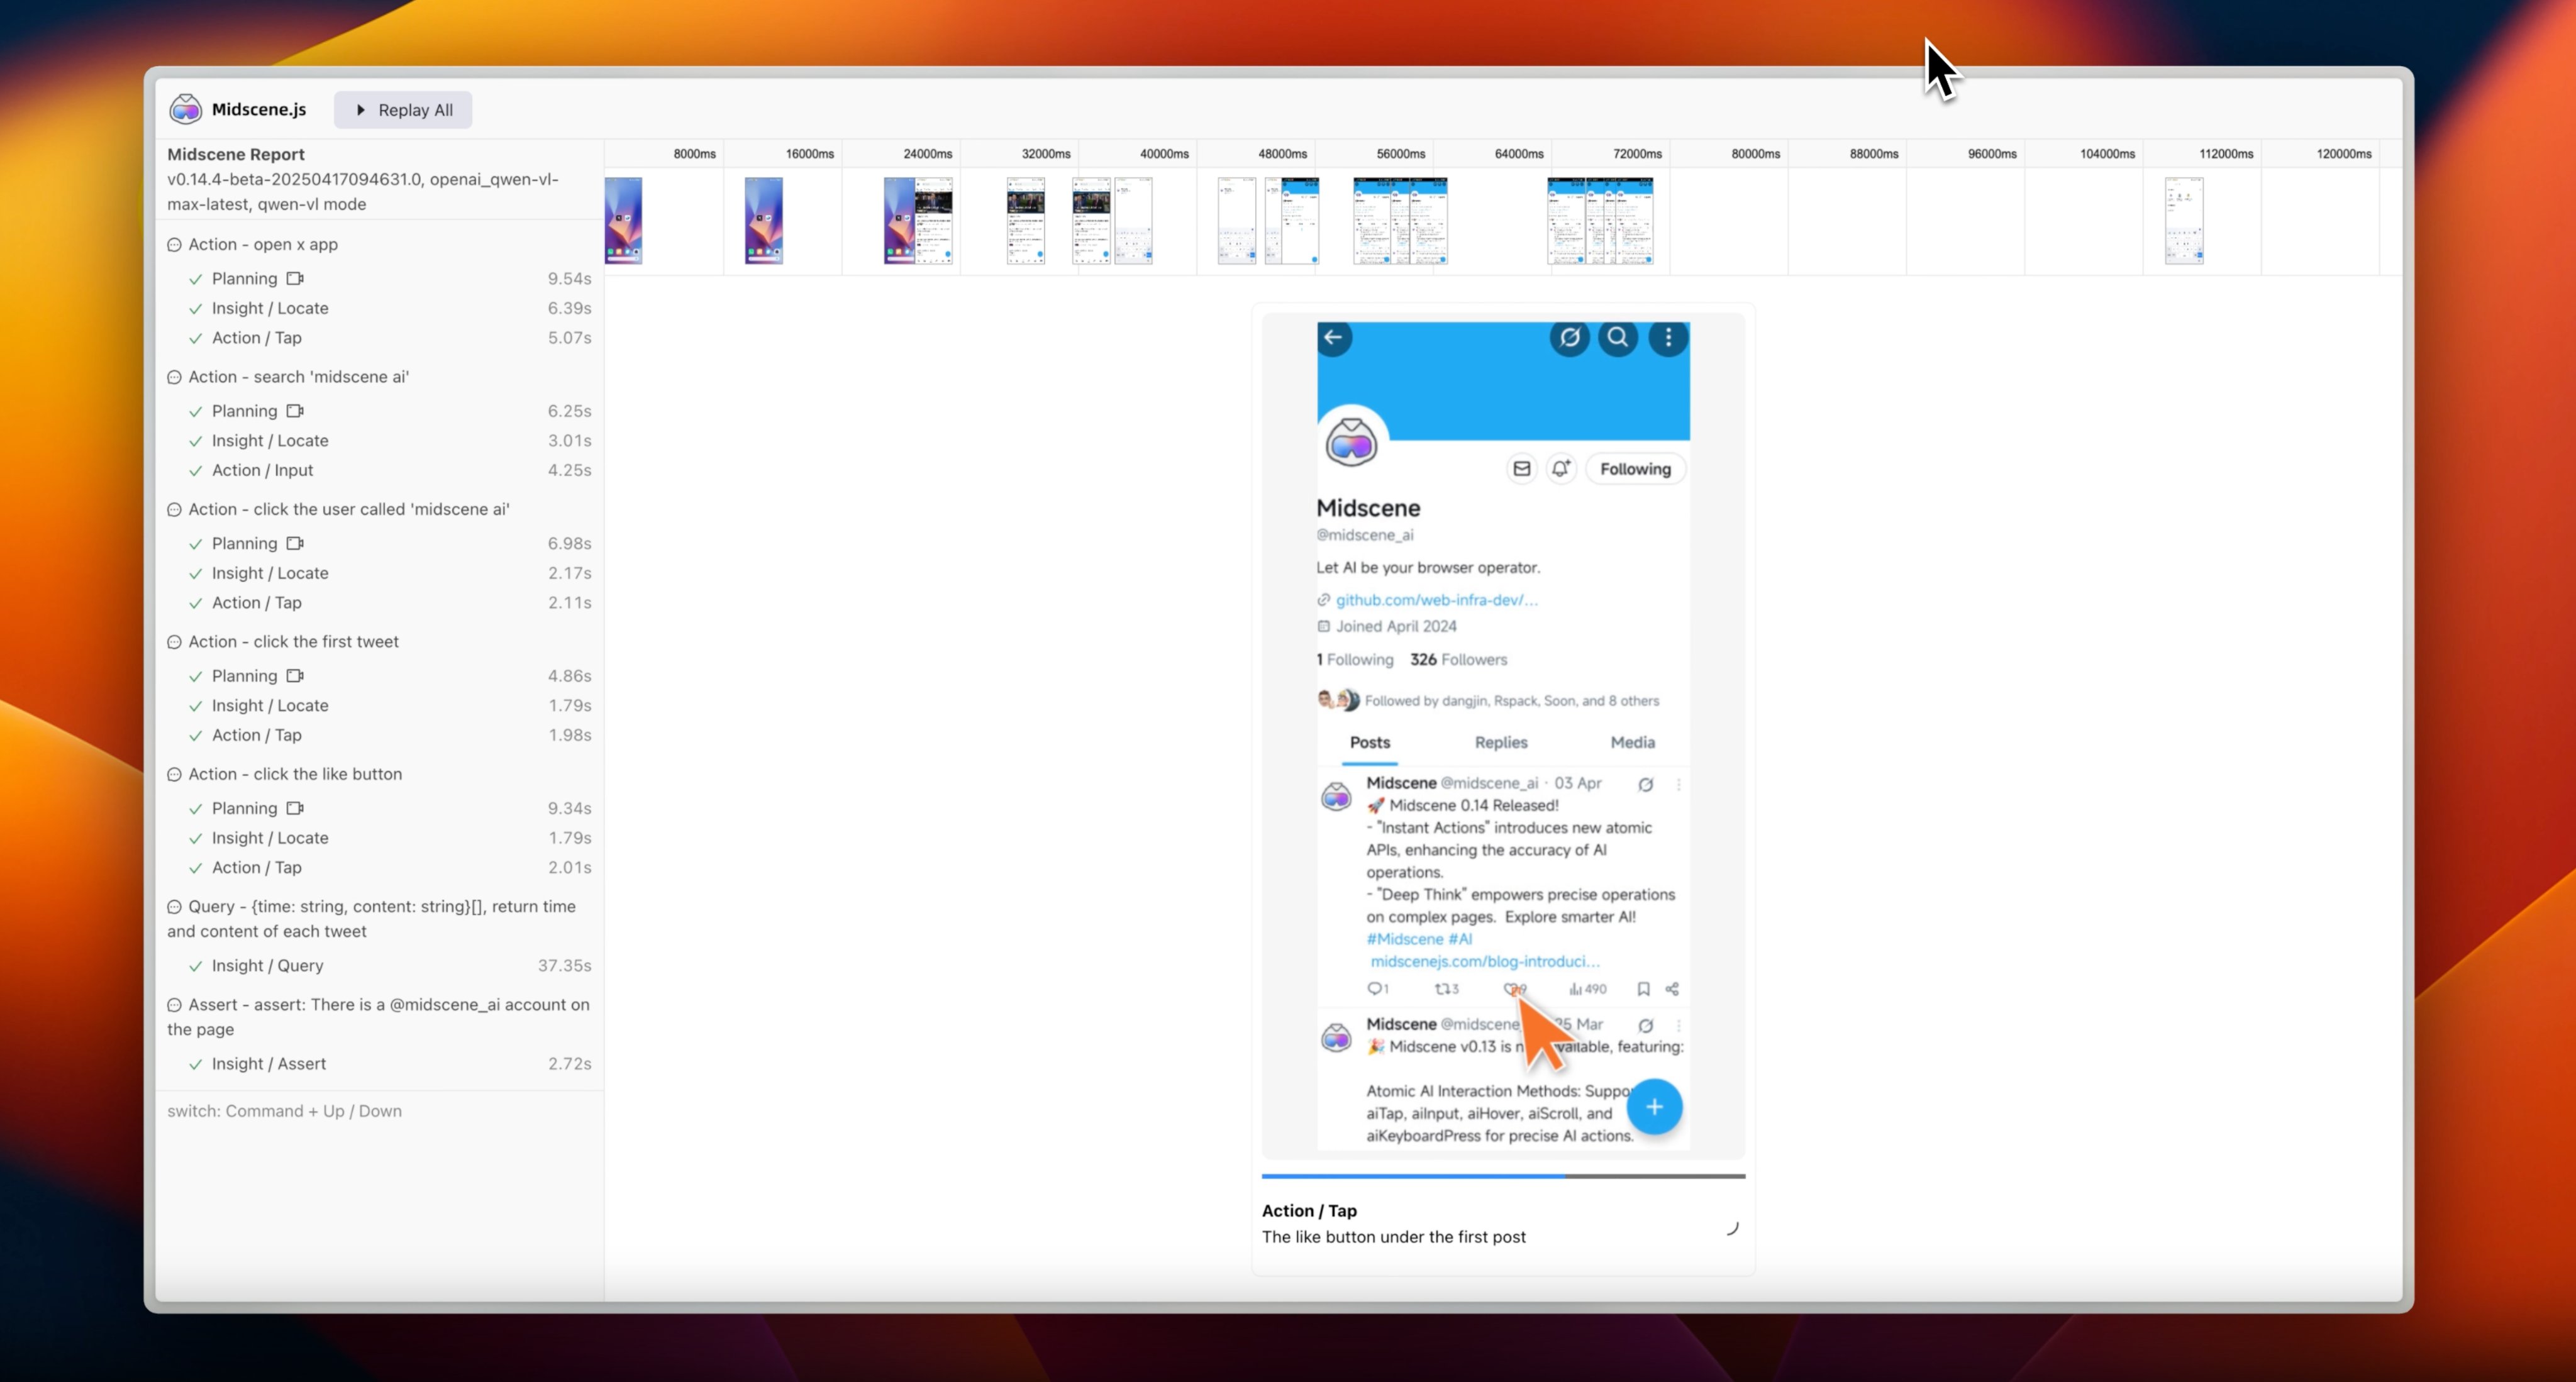
Task: Click the notification bell icon
Action: [1561, 468]
